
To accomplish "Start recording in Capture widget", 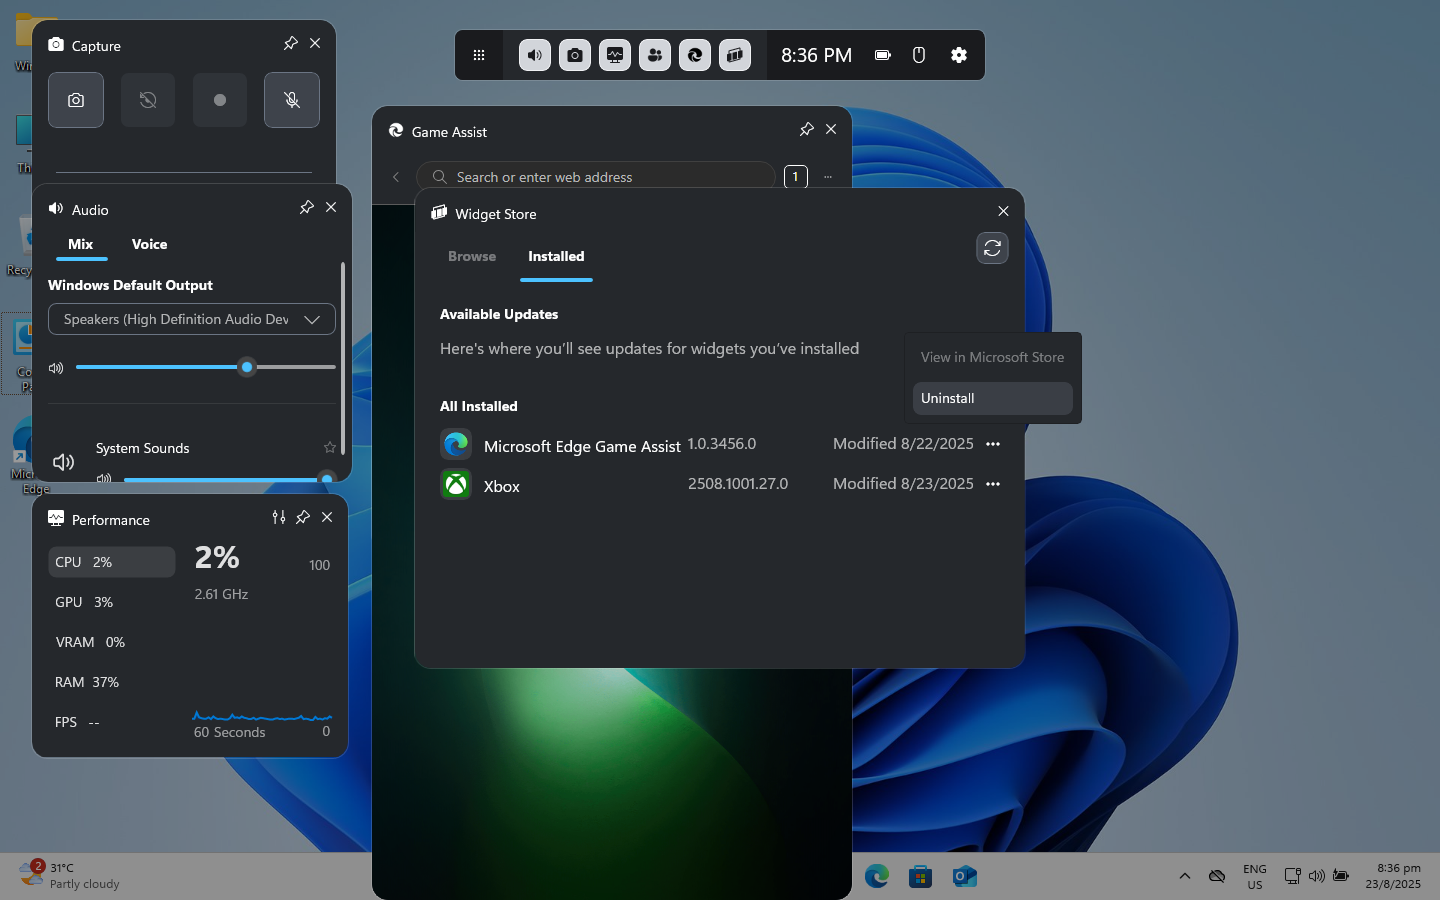I will (x=220, y=100).
